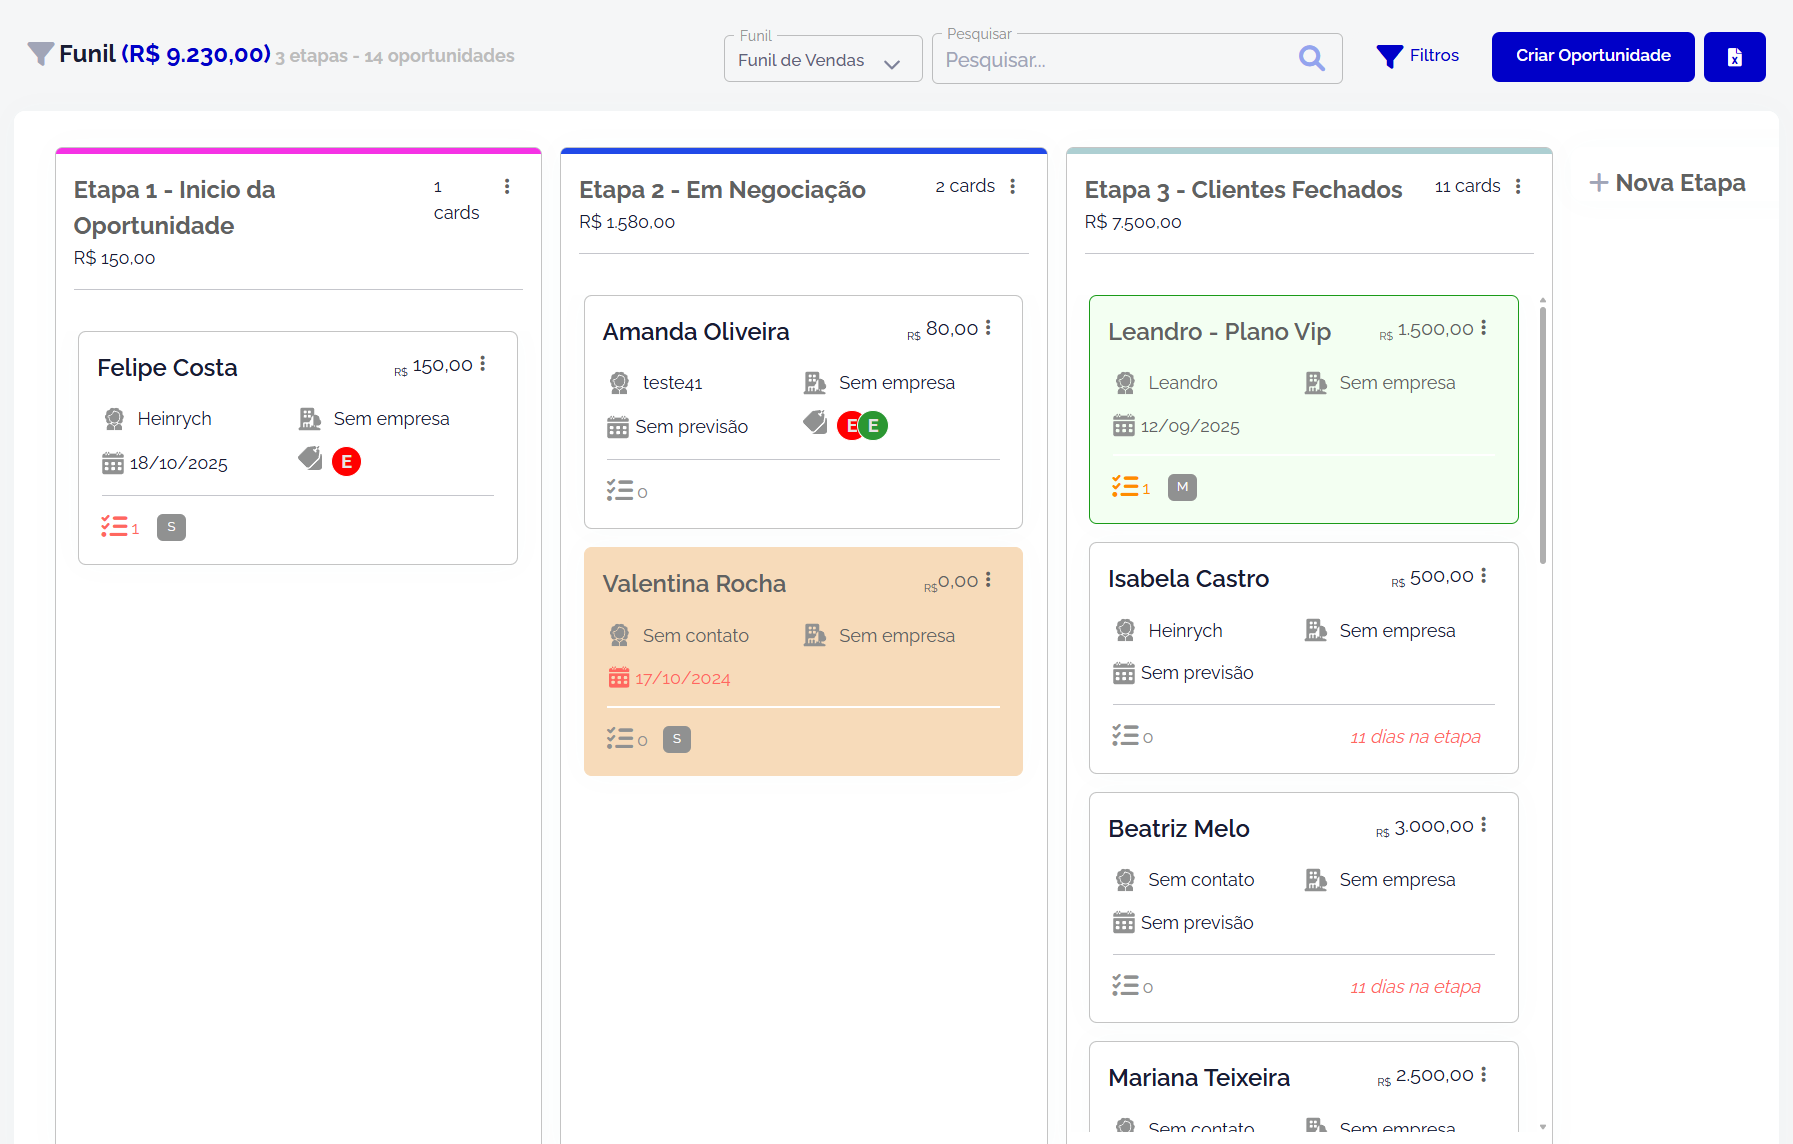1793x1144 pixels.
Task: Click the S user badge on Felipe Costa card
Action: (x=171, y=527)
